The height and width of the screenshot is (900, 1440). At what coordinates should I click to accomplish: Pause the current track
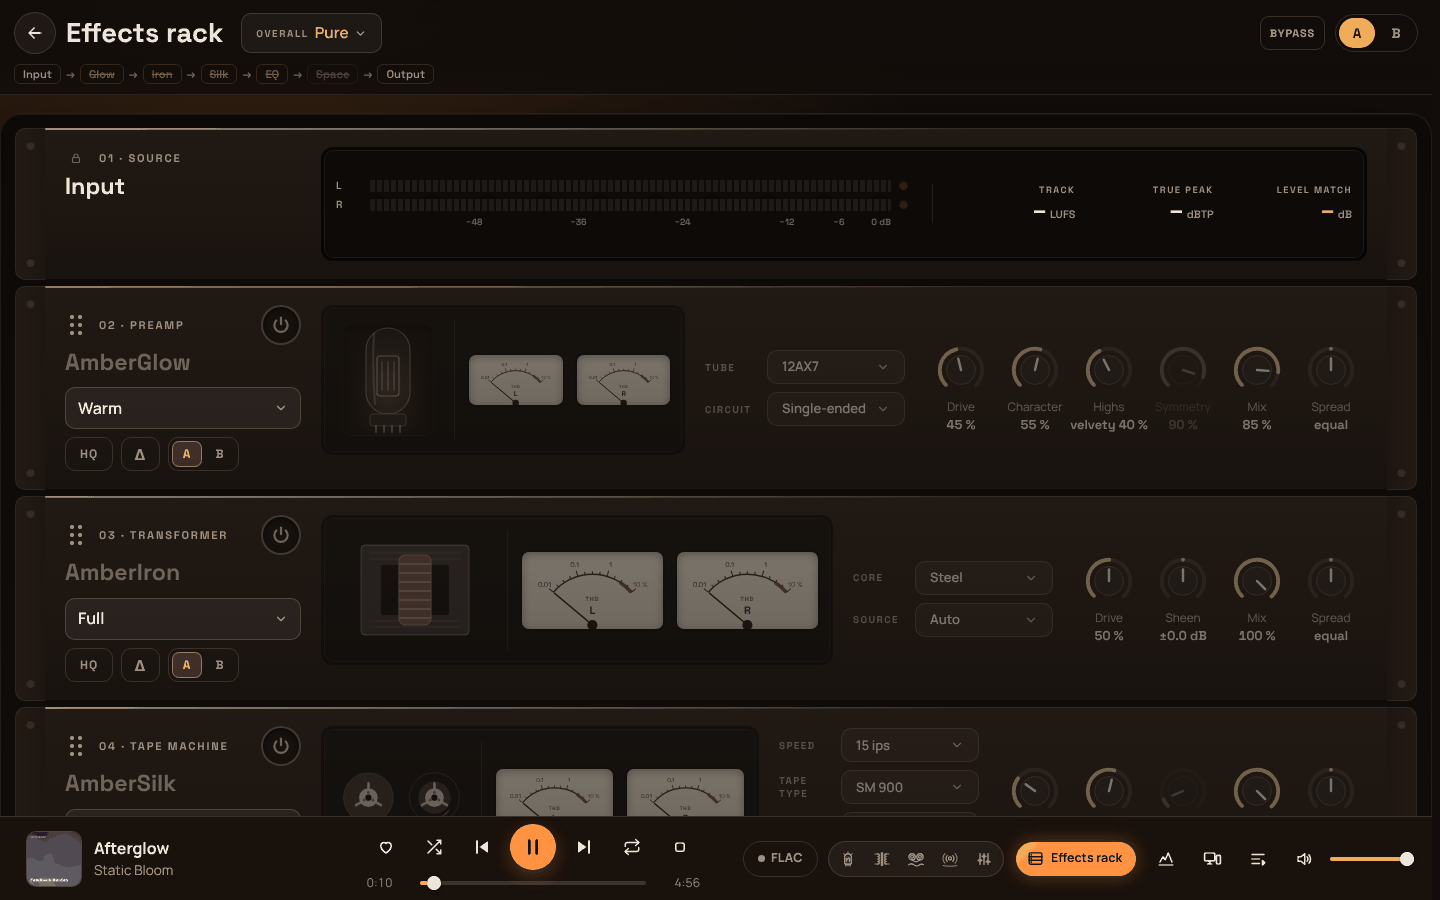[533, 847]
